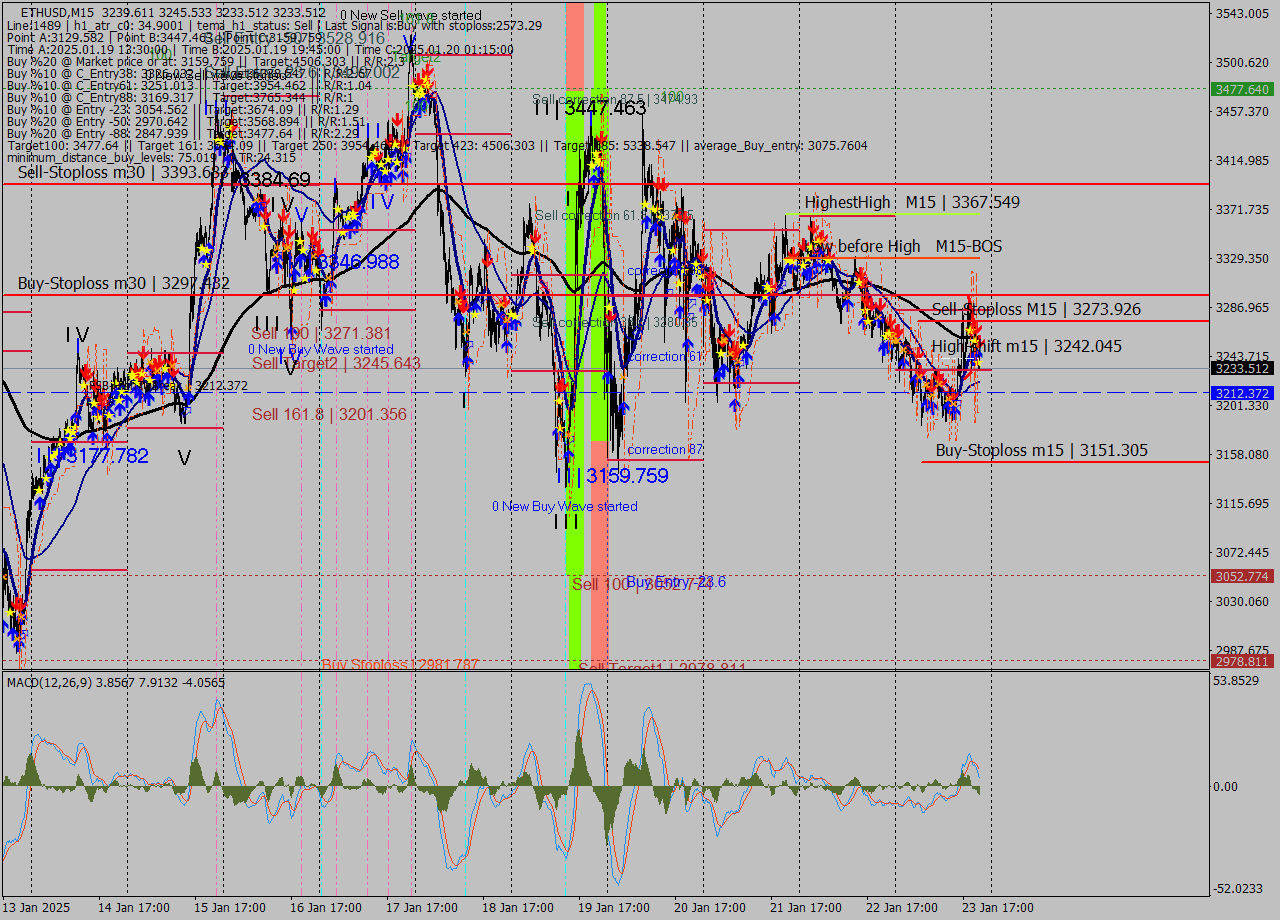
Task: Click the '19 Jan 17:00' time label
Action: point(614,908)
